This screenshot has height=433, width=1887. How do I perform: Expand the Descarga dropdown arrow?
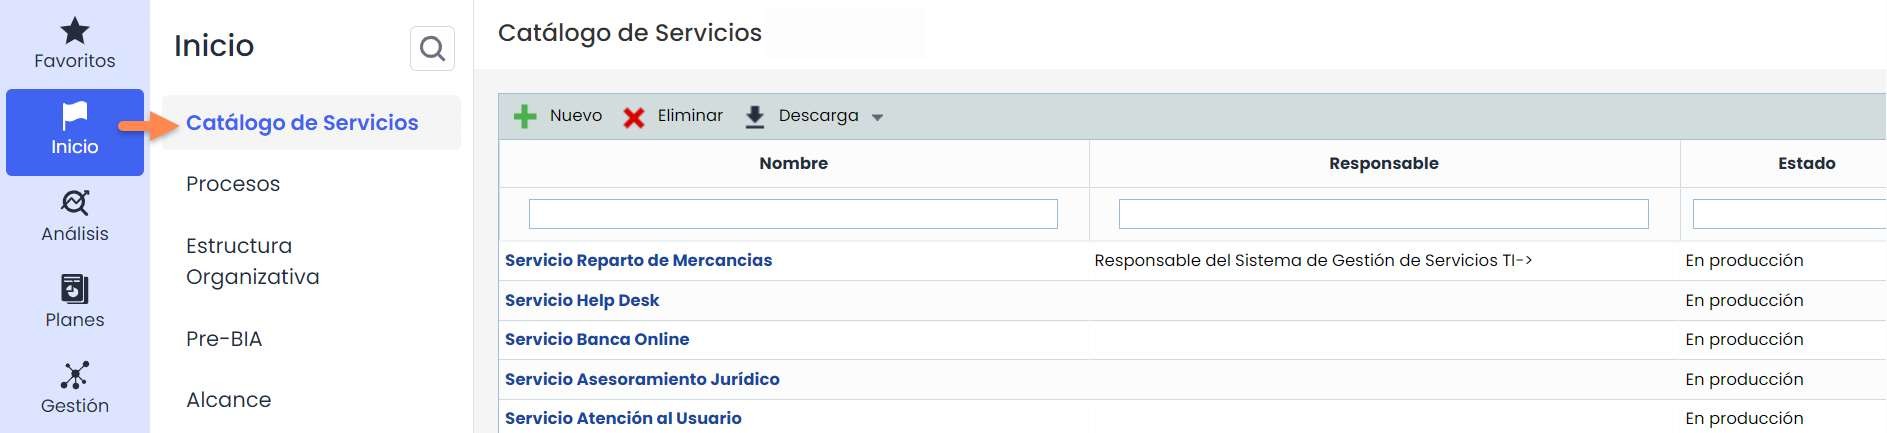coord(877,117)
